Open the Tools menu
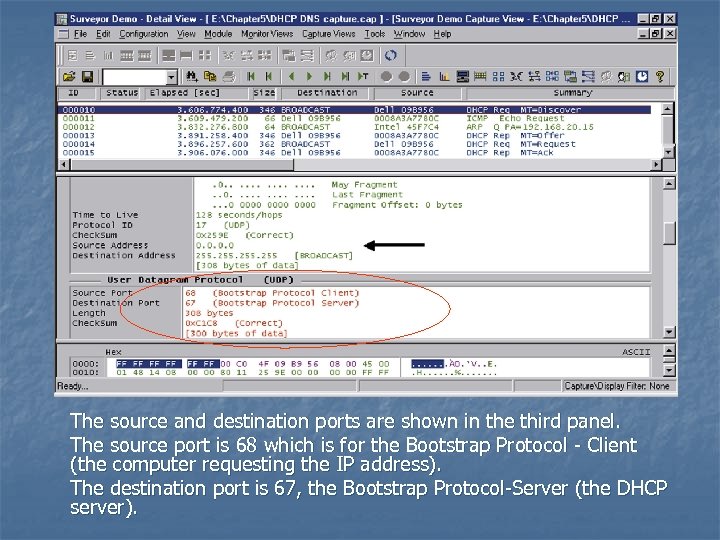The image size is (720, 540). coord(375,34)
